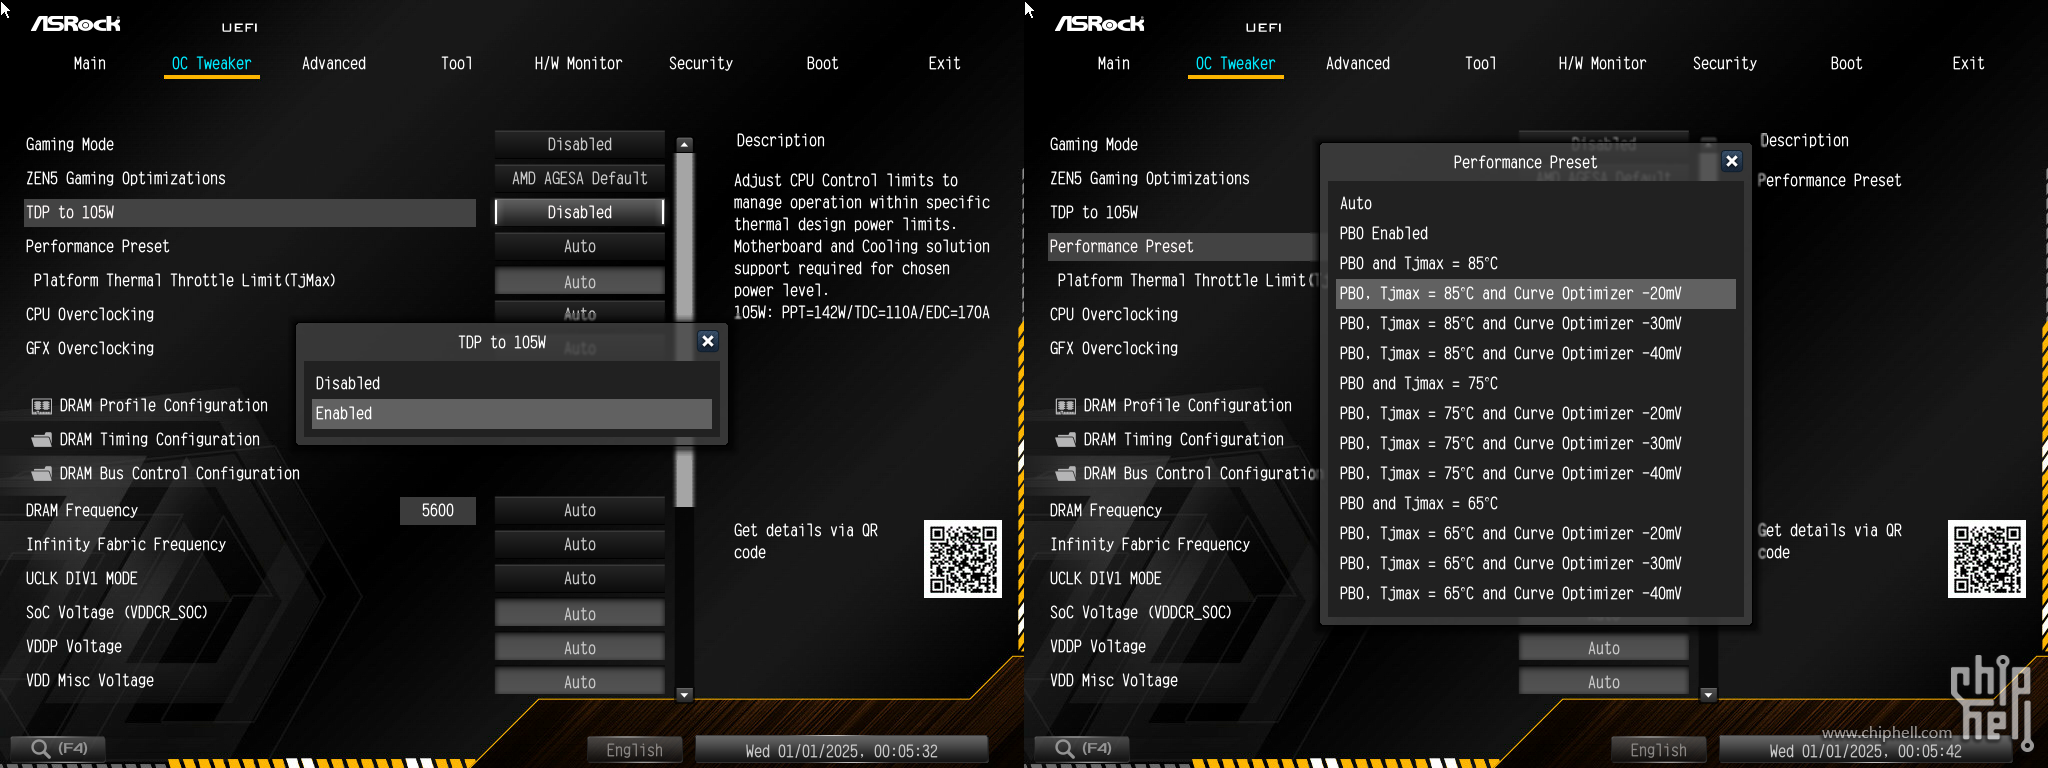Select the ZEN5 Gaming Optimizations label, right screen

coord(1150,178)
